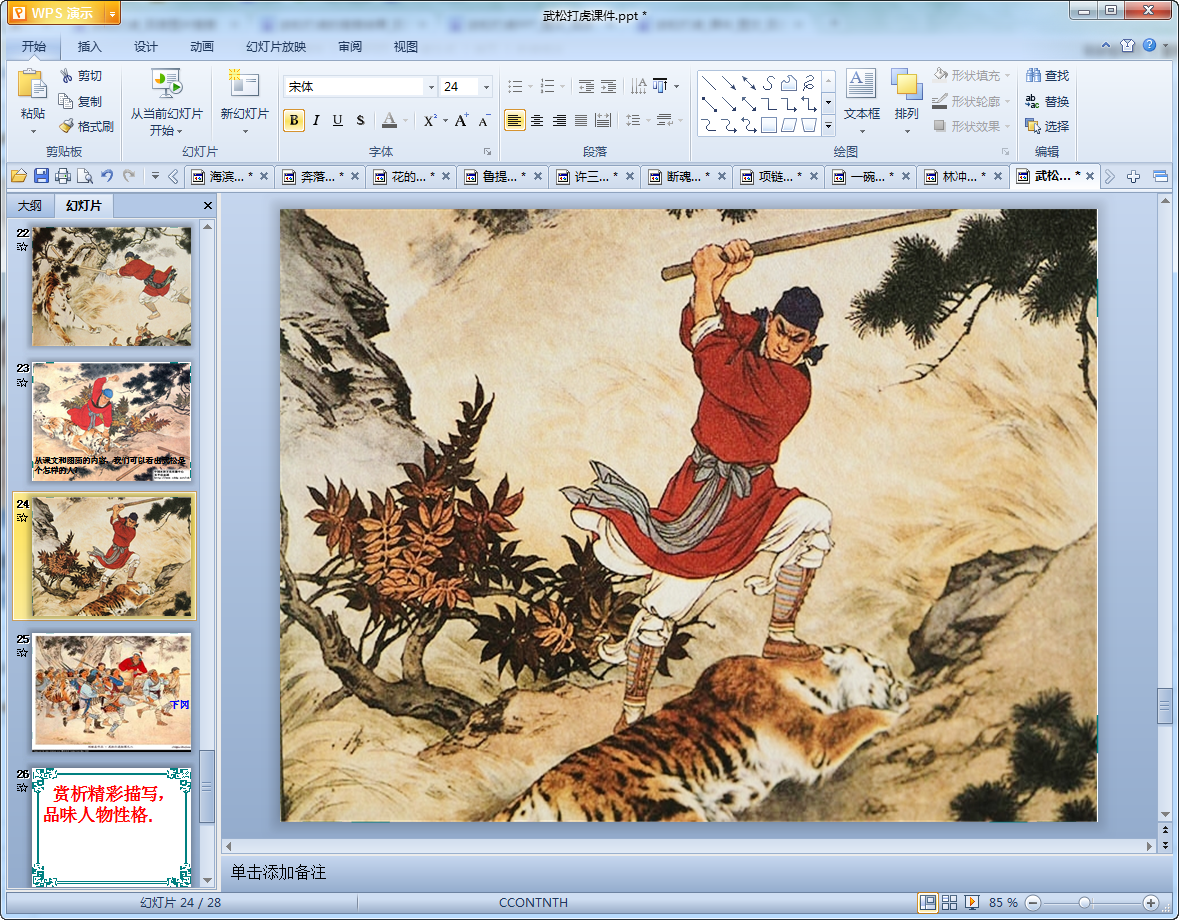Open file with folder icon
The height and width of the screenshot is (920, 1179).
click(x=19, y=176)
